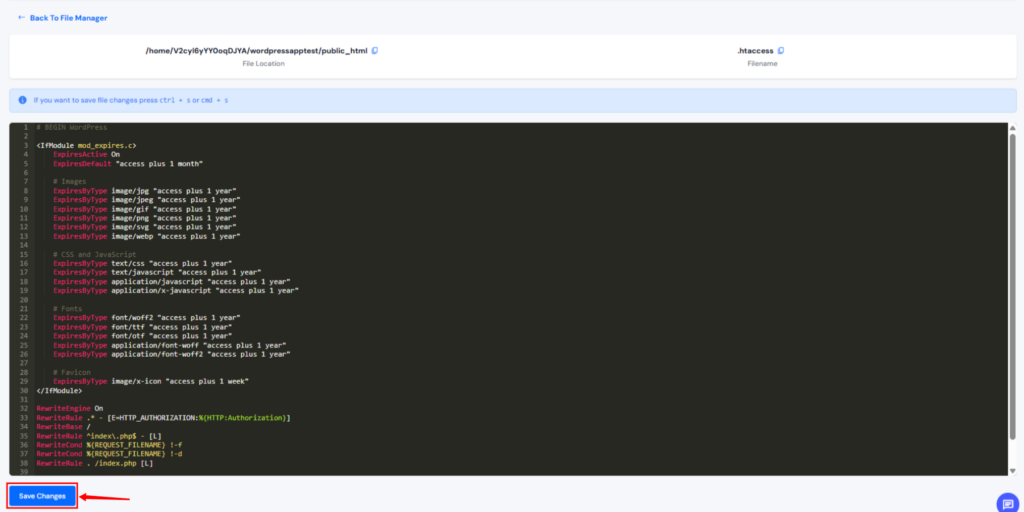Click the 'ExpiresActive On' line

tap(86, 155)
